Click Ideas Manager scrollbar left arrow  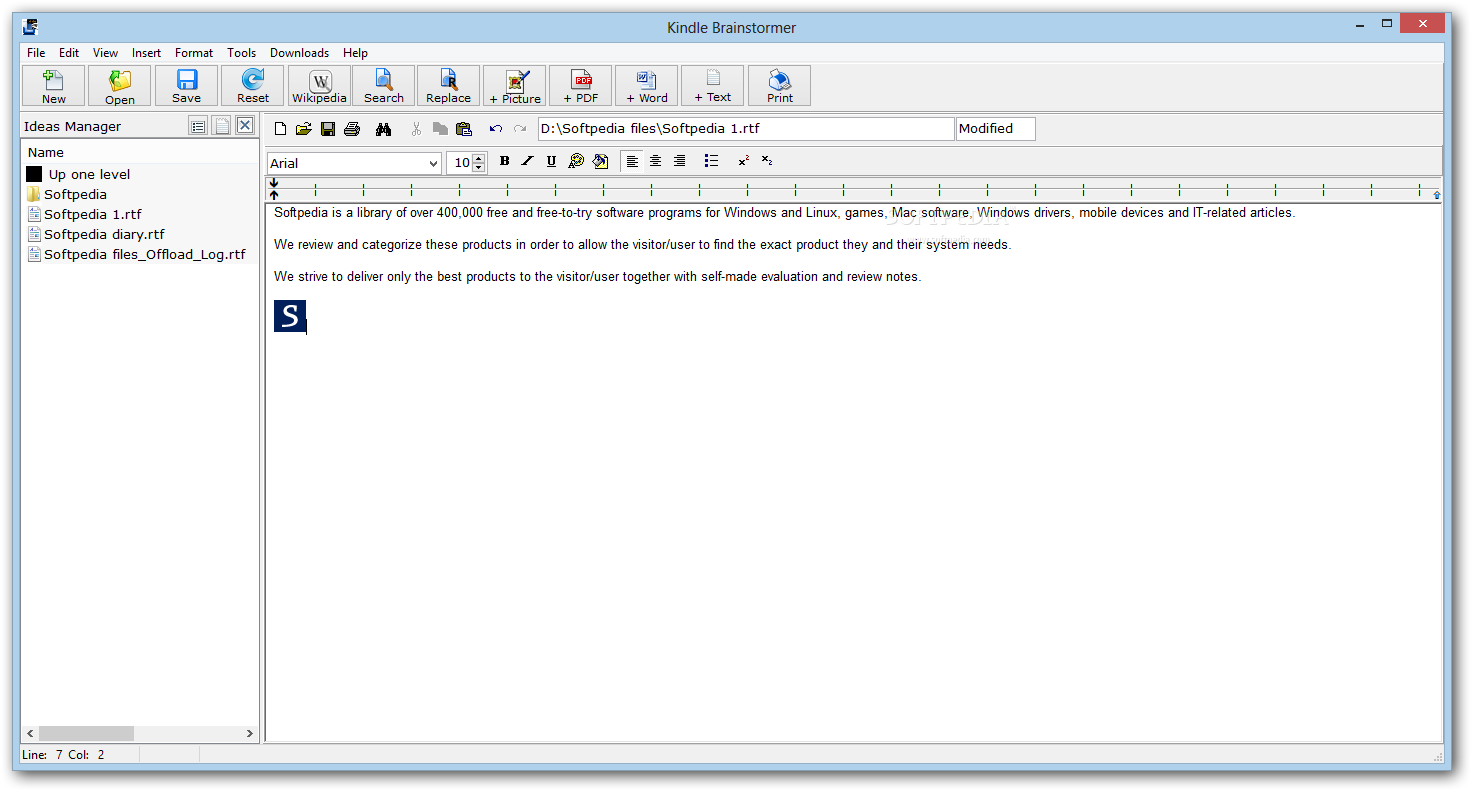pyautogui.click(x=30, y=733)
